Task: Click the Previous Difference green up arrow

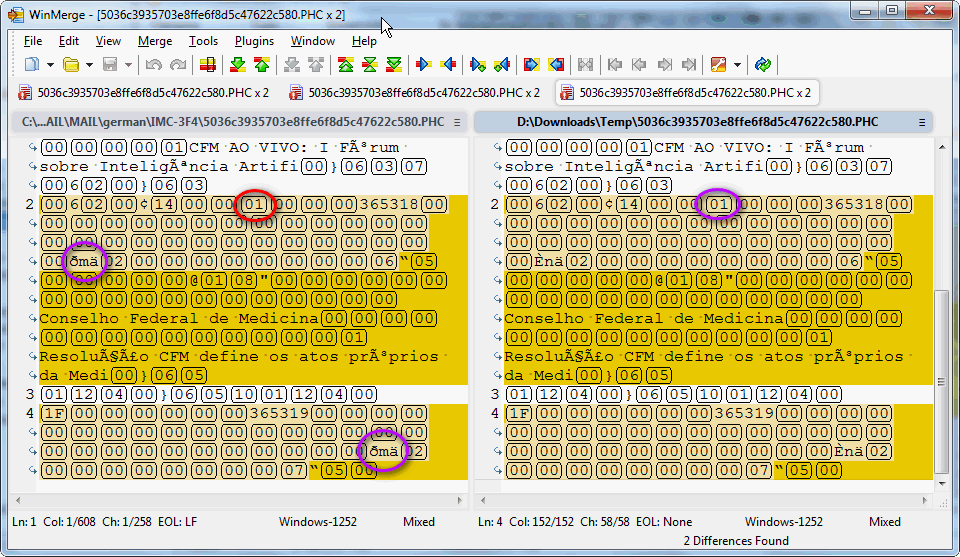Action: pos(262,65)
